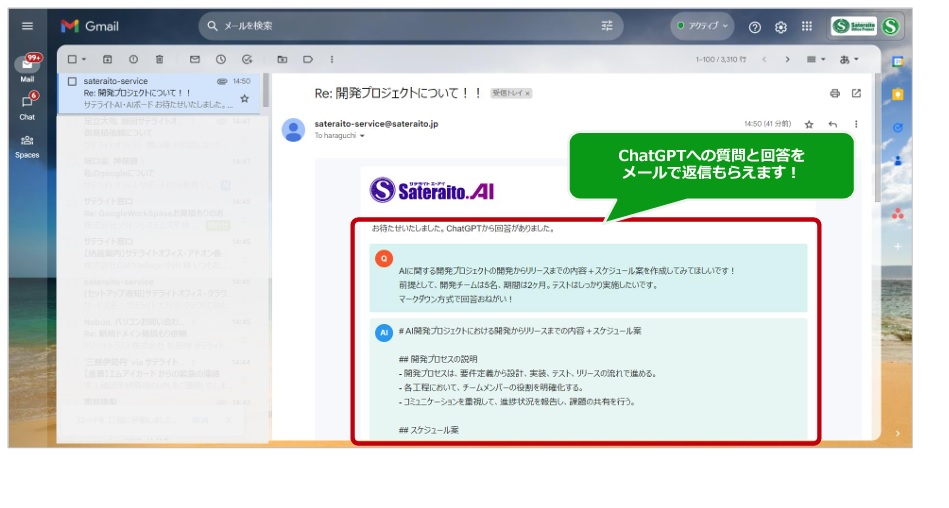Check the sateraito-service email checkbox
This screenshot has height=508, width=949.
pos(72,81)
